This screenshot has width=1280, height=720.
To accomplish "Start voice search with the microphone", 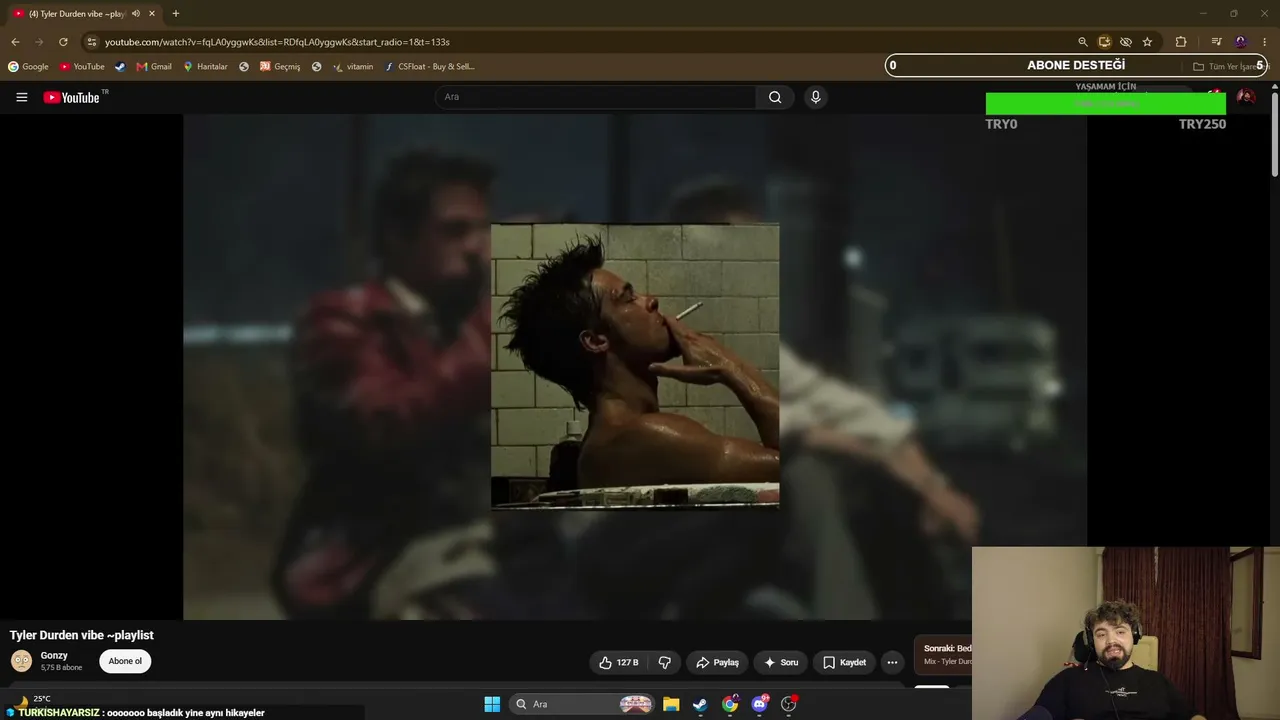I will click(x=815, y=97).
